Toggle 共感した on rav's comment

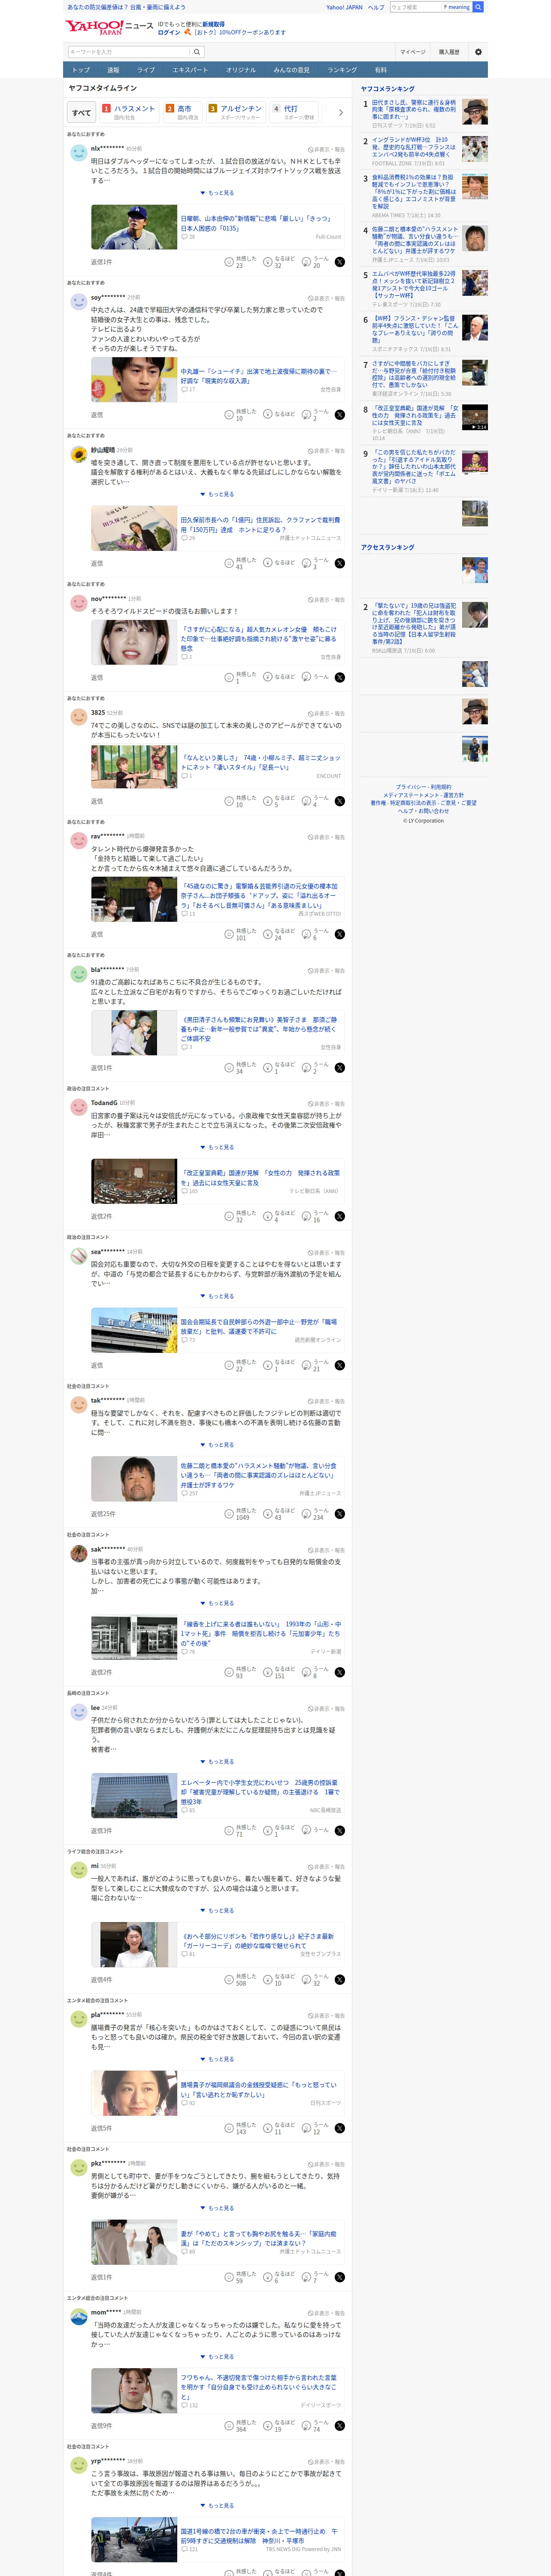click(x=240, y=934)
